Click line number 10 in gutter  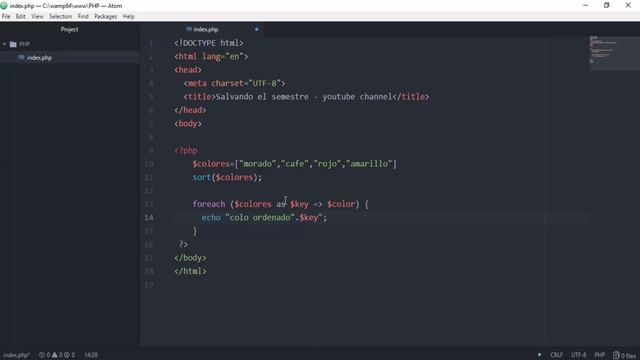click(149, 164)
